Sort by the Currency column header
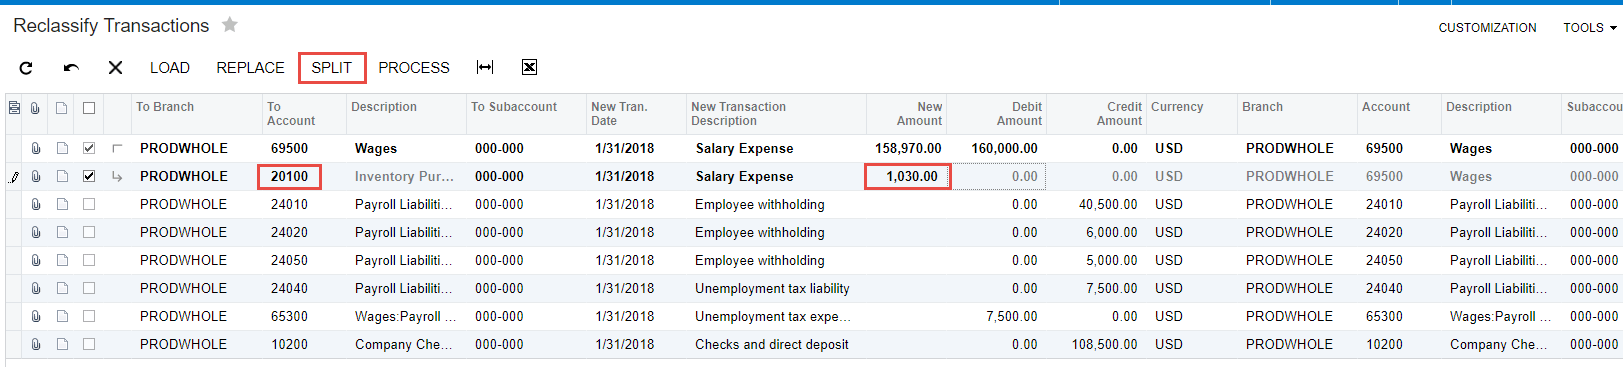Screen dimensions: 1623x367 coord(1192,114)
